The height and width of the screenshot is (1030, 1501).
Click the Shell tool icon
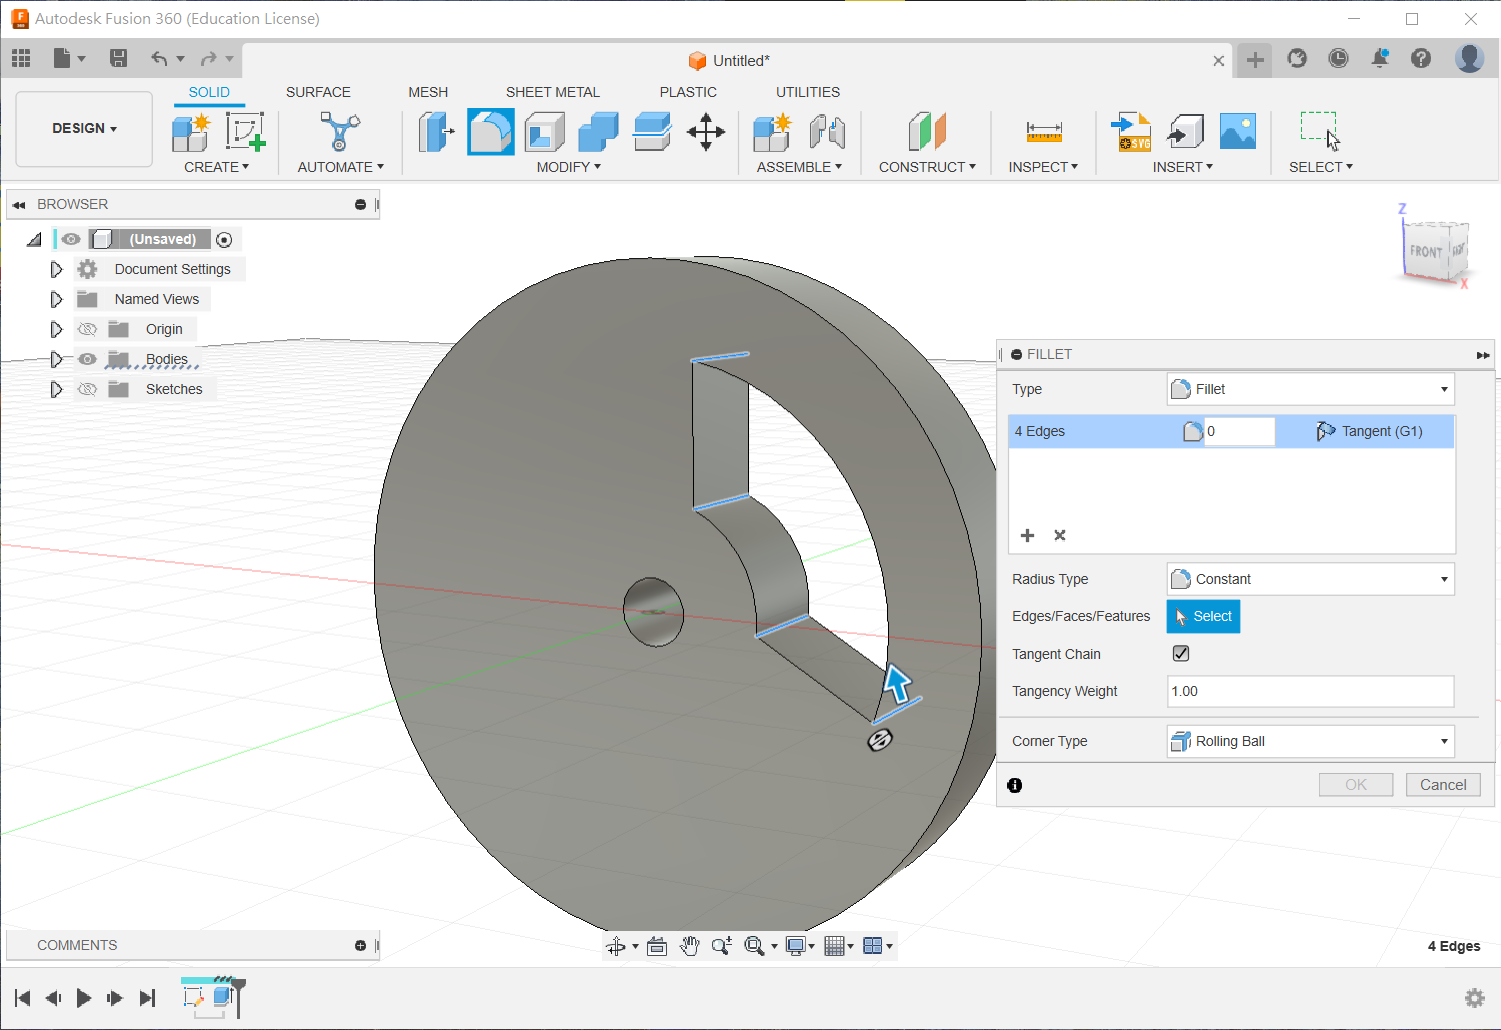tap(545, 132)
